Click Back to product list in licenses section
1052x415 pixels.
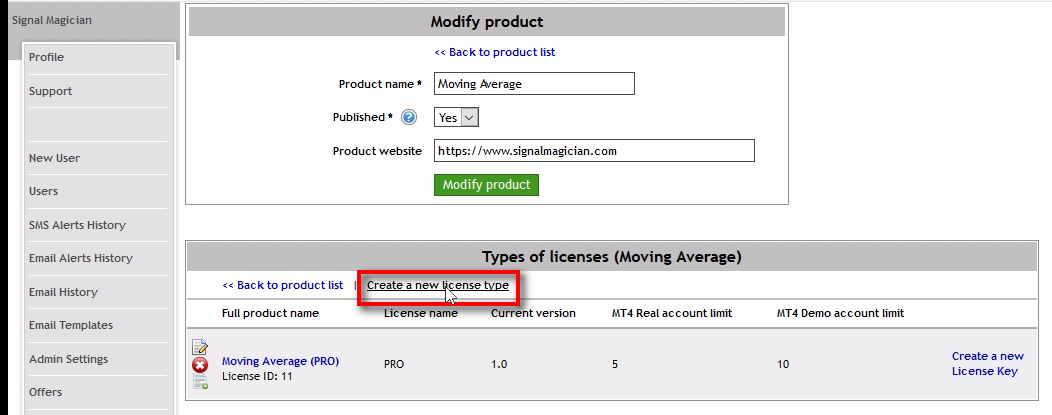[282, 286]
